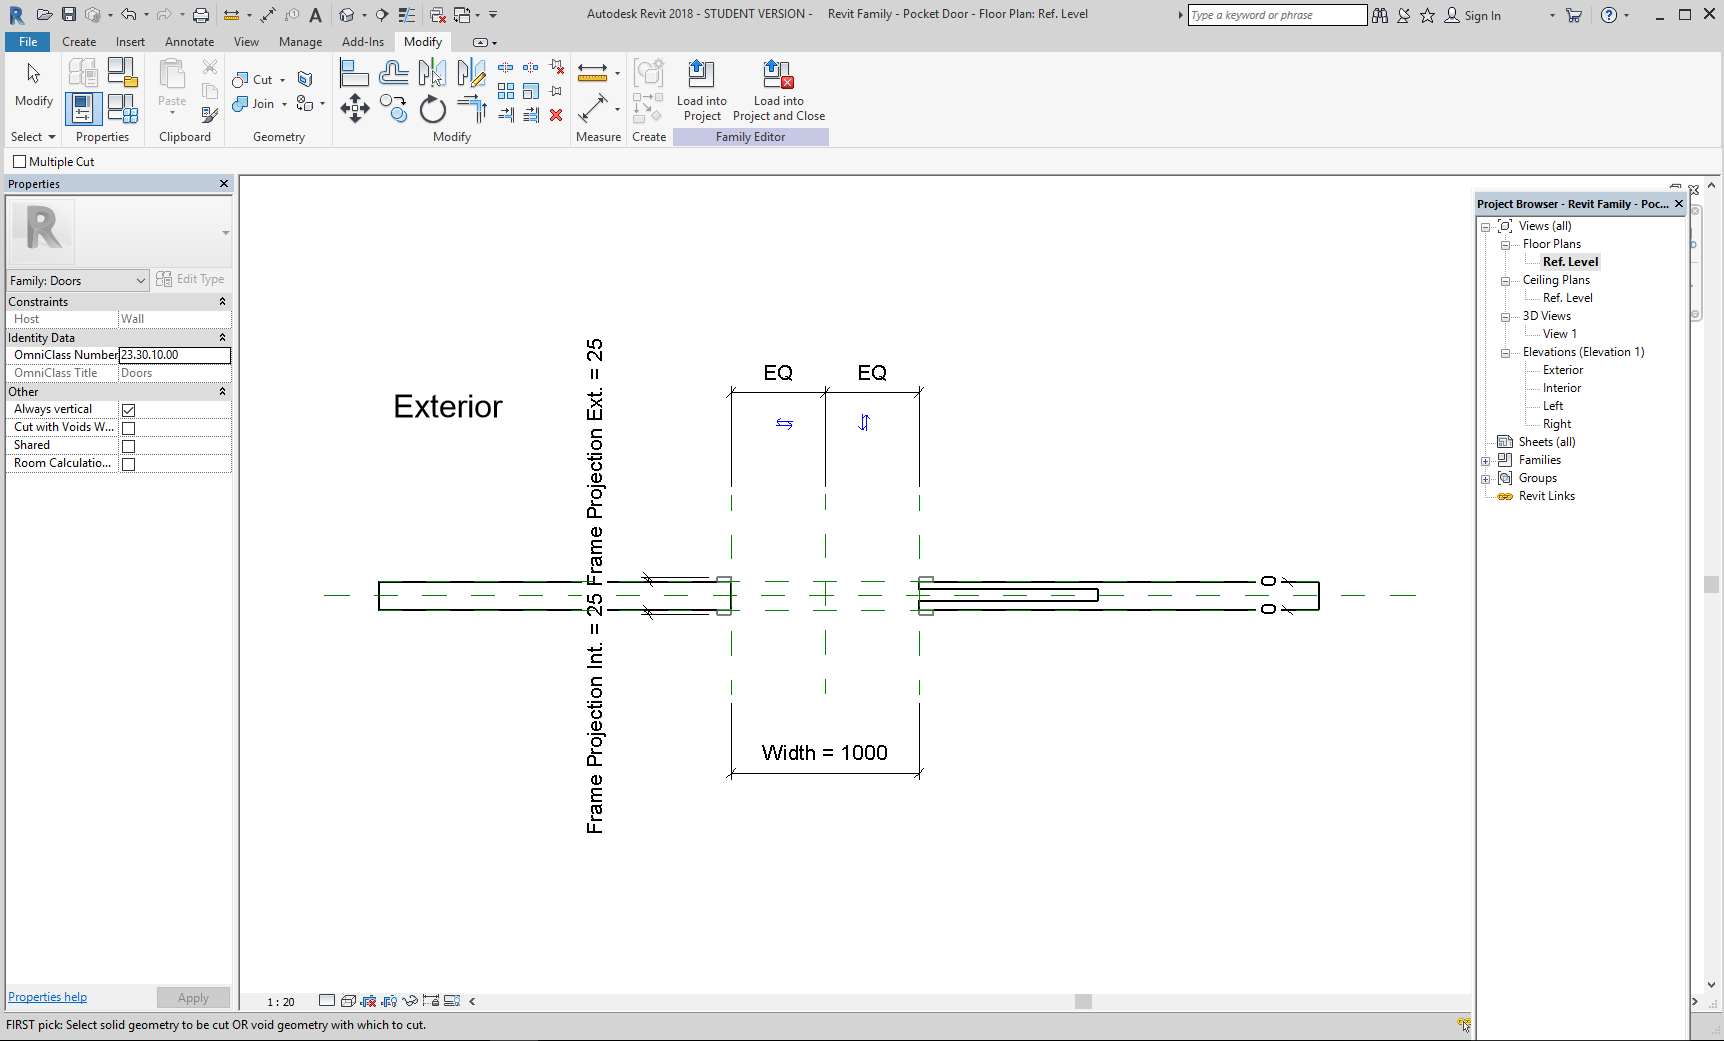This screenshot has width=1724, height=1041.
Task: Click the Thin Lines icon
Action: [x=407, y=14]
